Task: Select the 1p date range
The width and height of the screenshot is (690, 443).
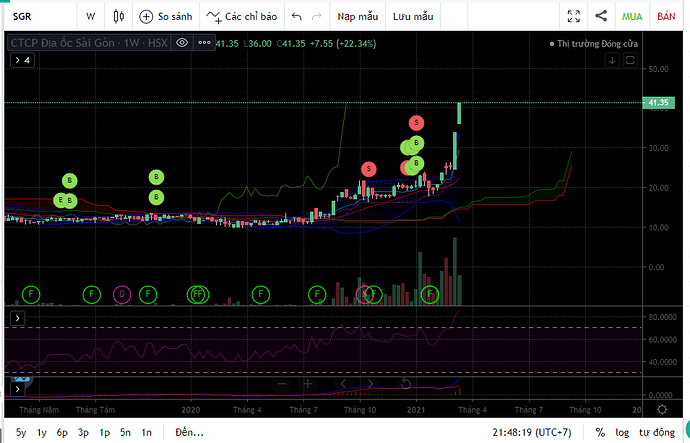Action: tap(104, 433)
